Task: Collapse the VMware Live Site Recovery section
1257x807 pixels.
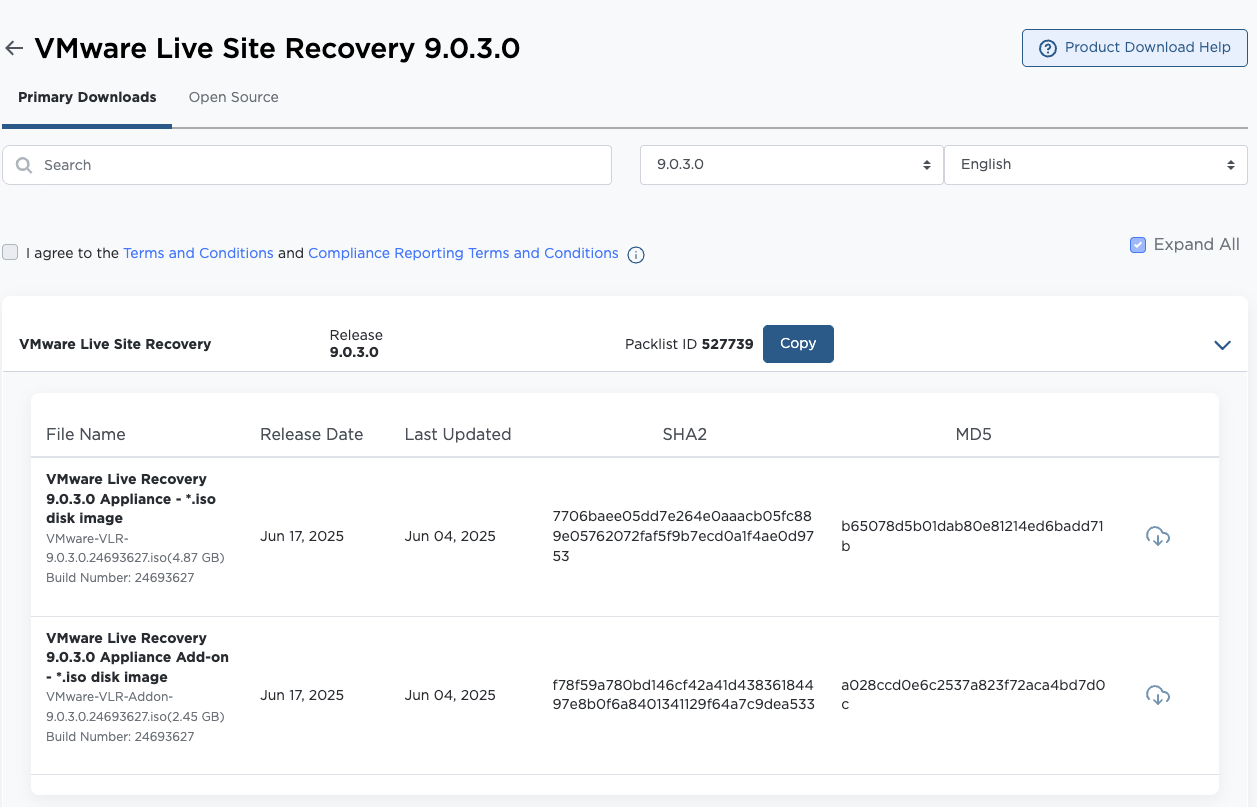Action: pos(1221,345)
